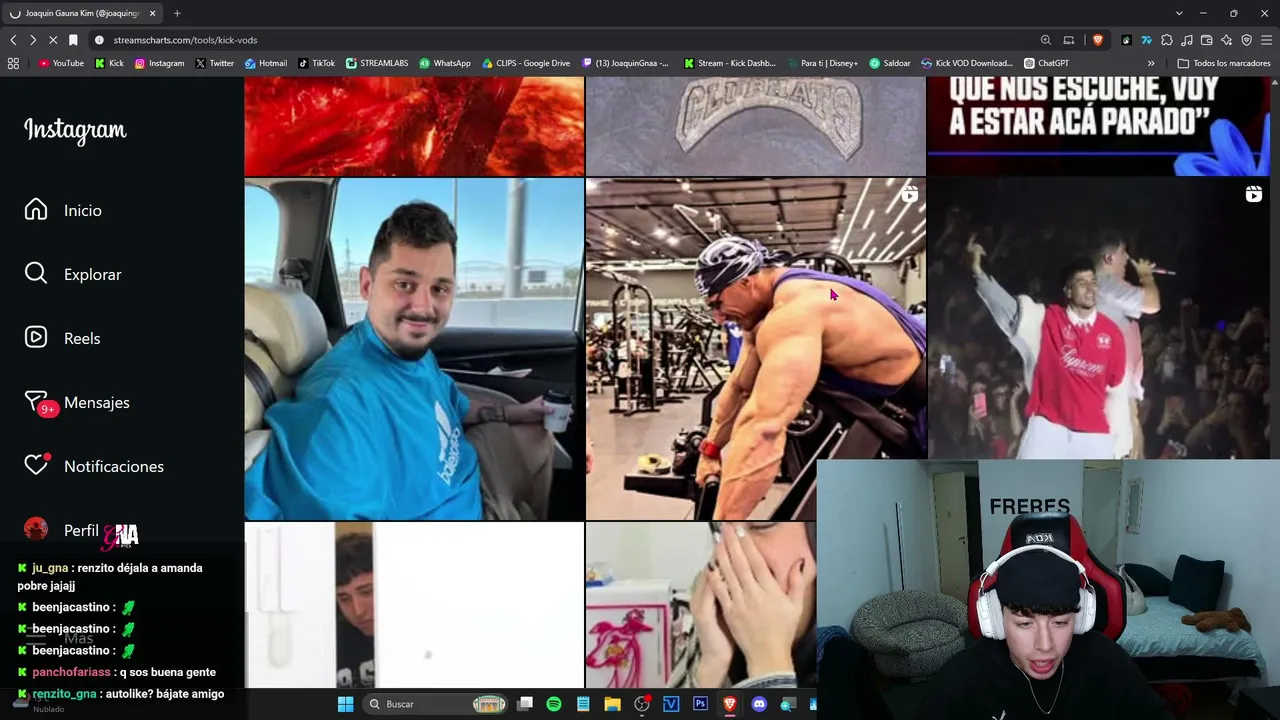The height and width of the screenshot is (720, 1280).
Task: Open a new browser tab
Action: click(x=177, y=13)
